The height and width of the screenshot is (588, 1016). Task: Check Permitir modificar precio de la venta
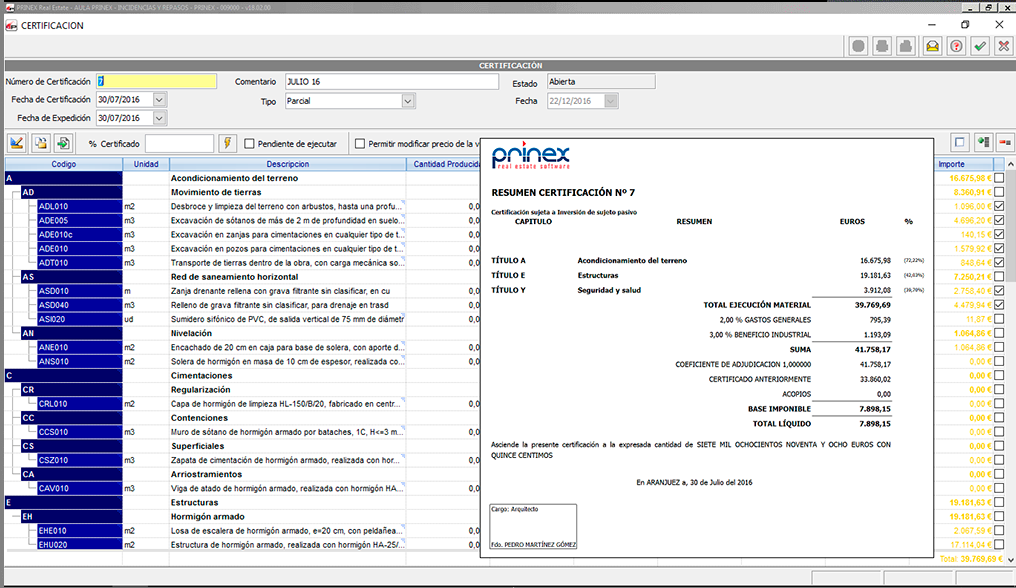pos(360,142)
